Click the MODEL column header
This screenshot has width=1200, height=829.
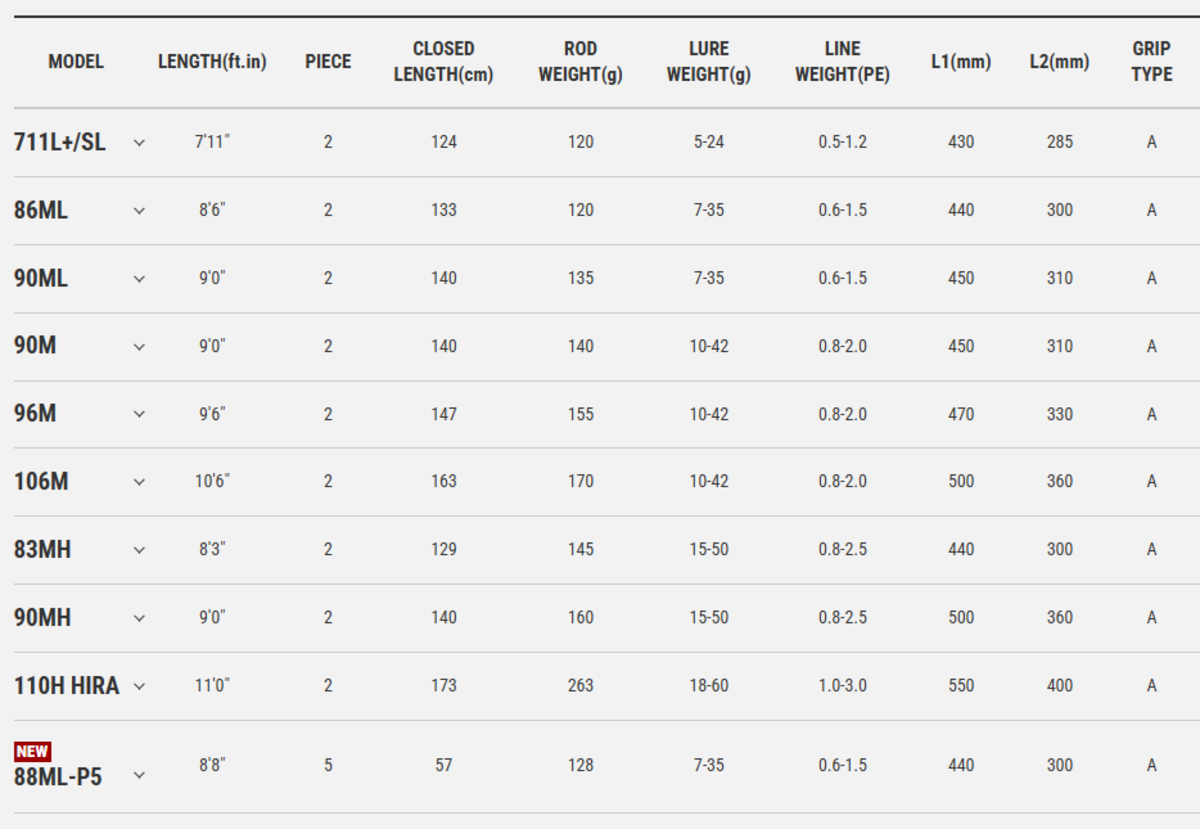76,62
